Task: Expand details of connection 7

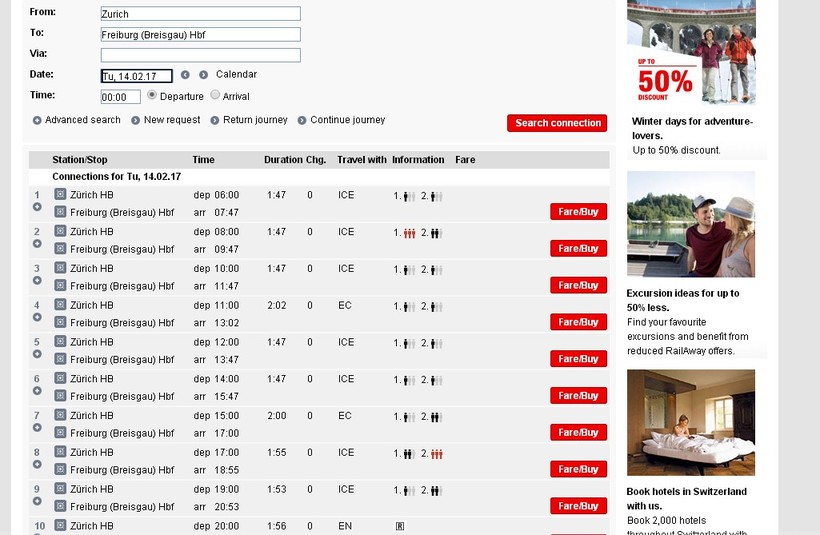Action: 37,427
